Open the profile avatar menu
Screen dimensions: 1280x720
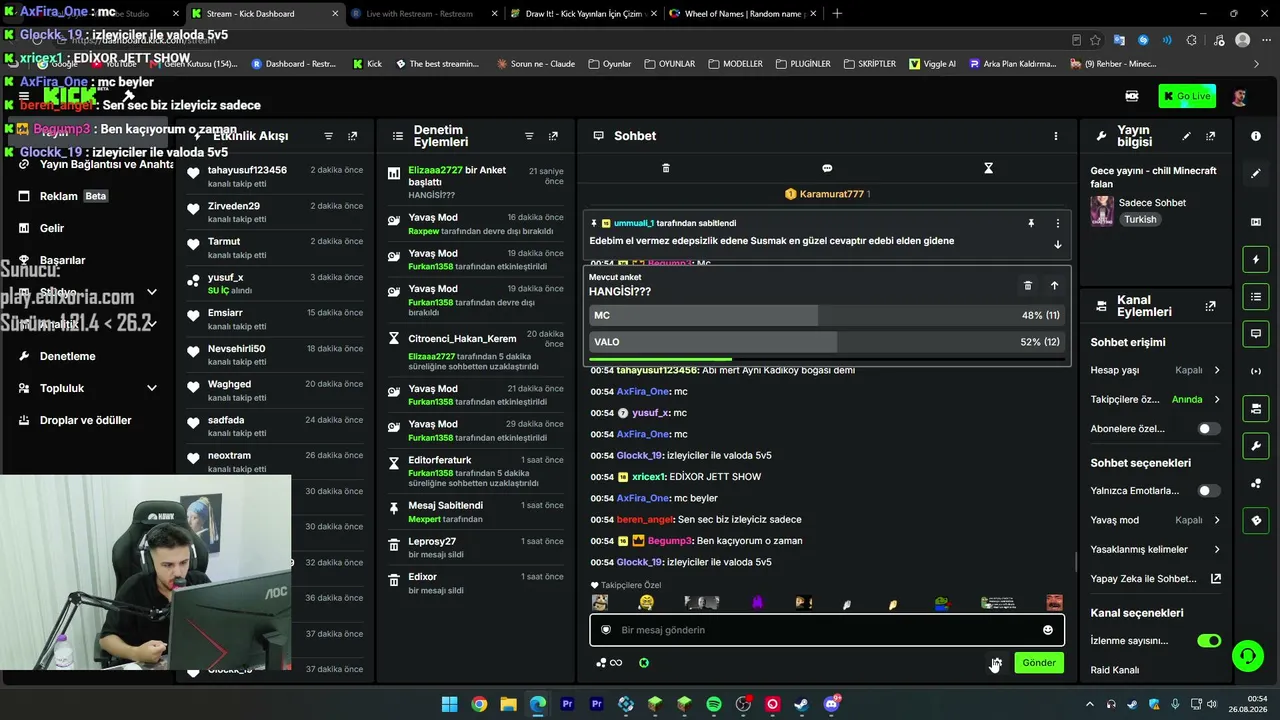click(x=1239, y=96)
